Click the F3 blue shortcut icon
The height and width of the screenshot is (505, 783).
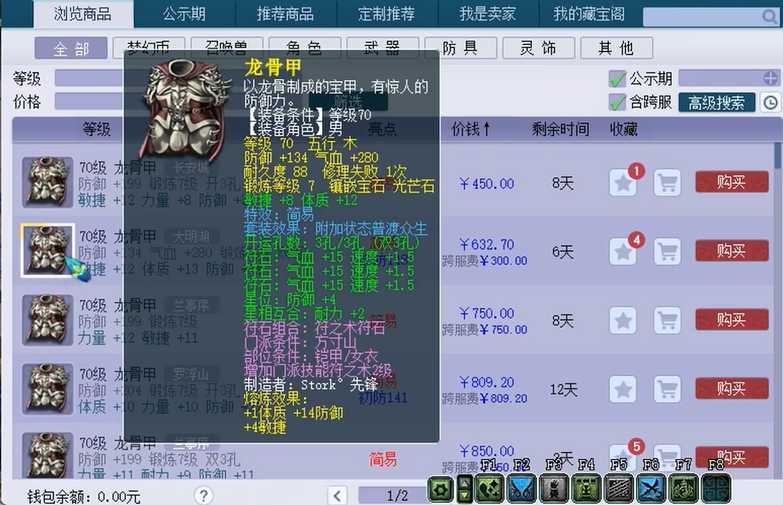point(521,489)
